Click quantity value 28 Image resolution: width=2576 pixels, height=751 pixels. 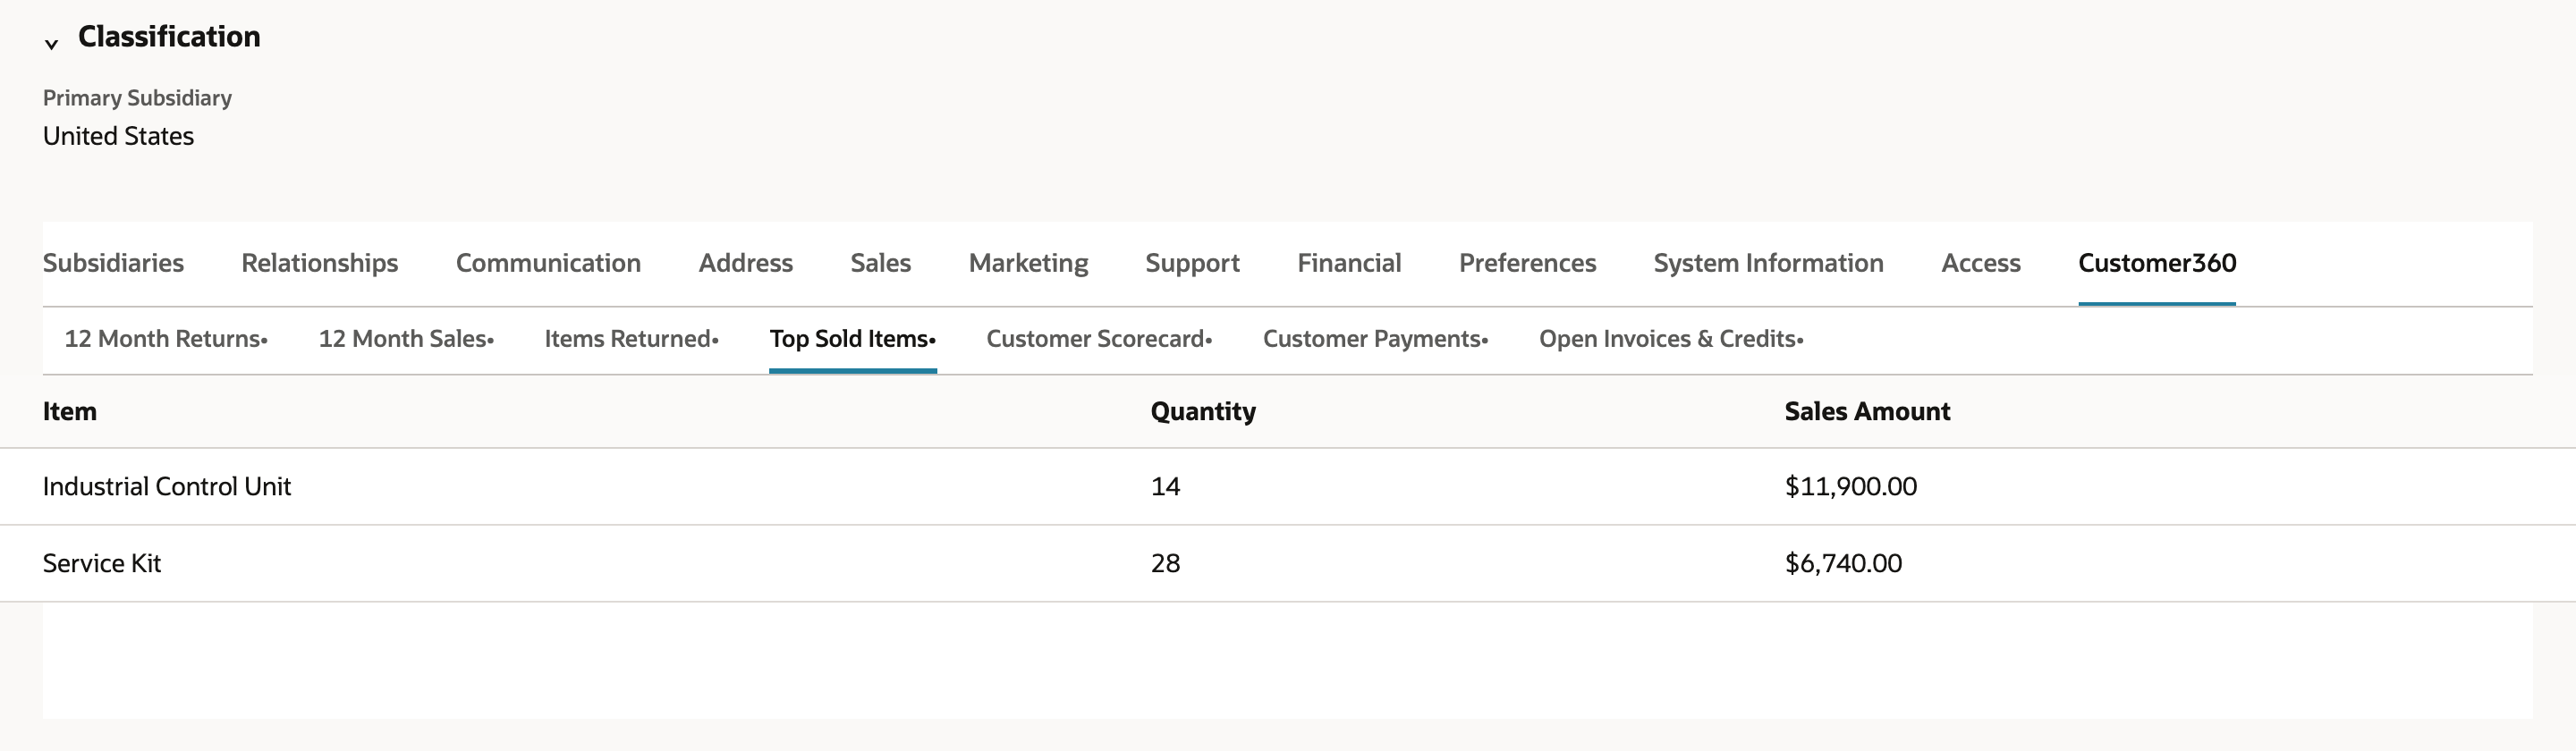point(1166,563)
